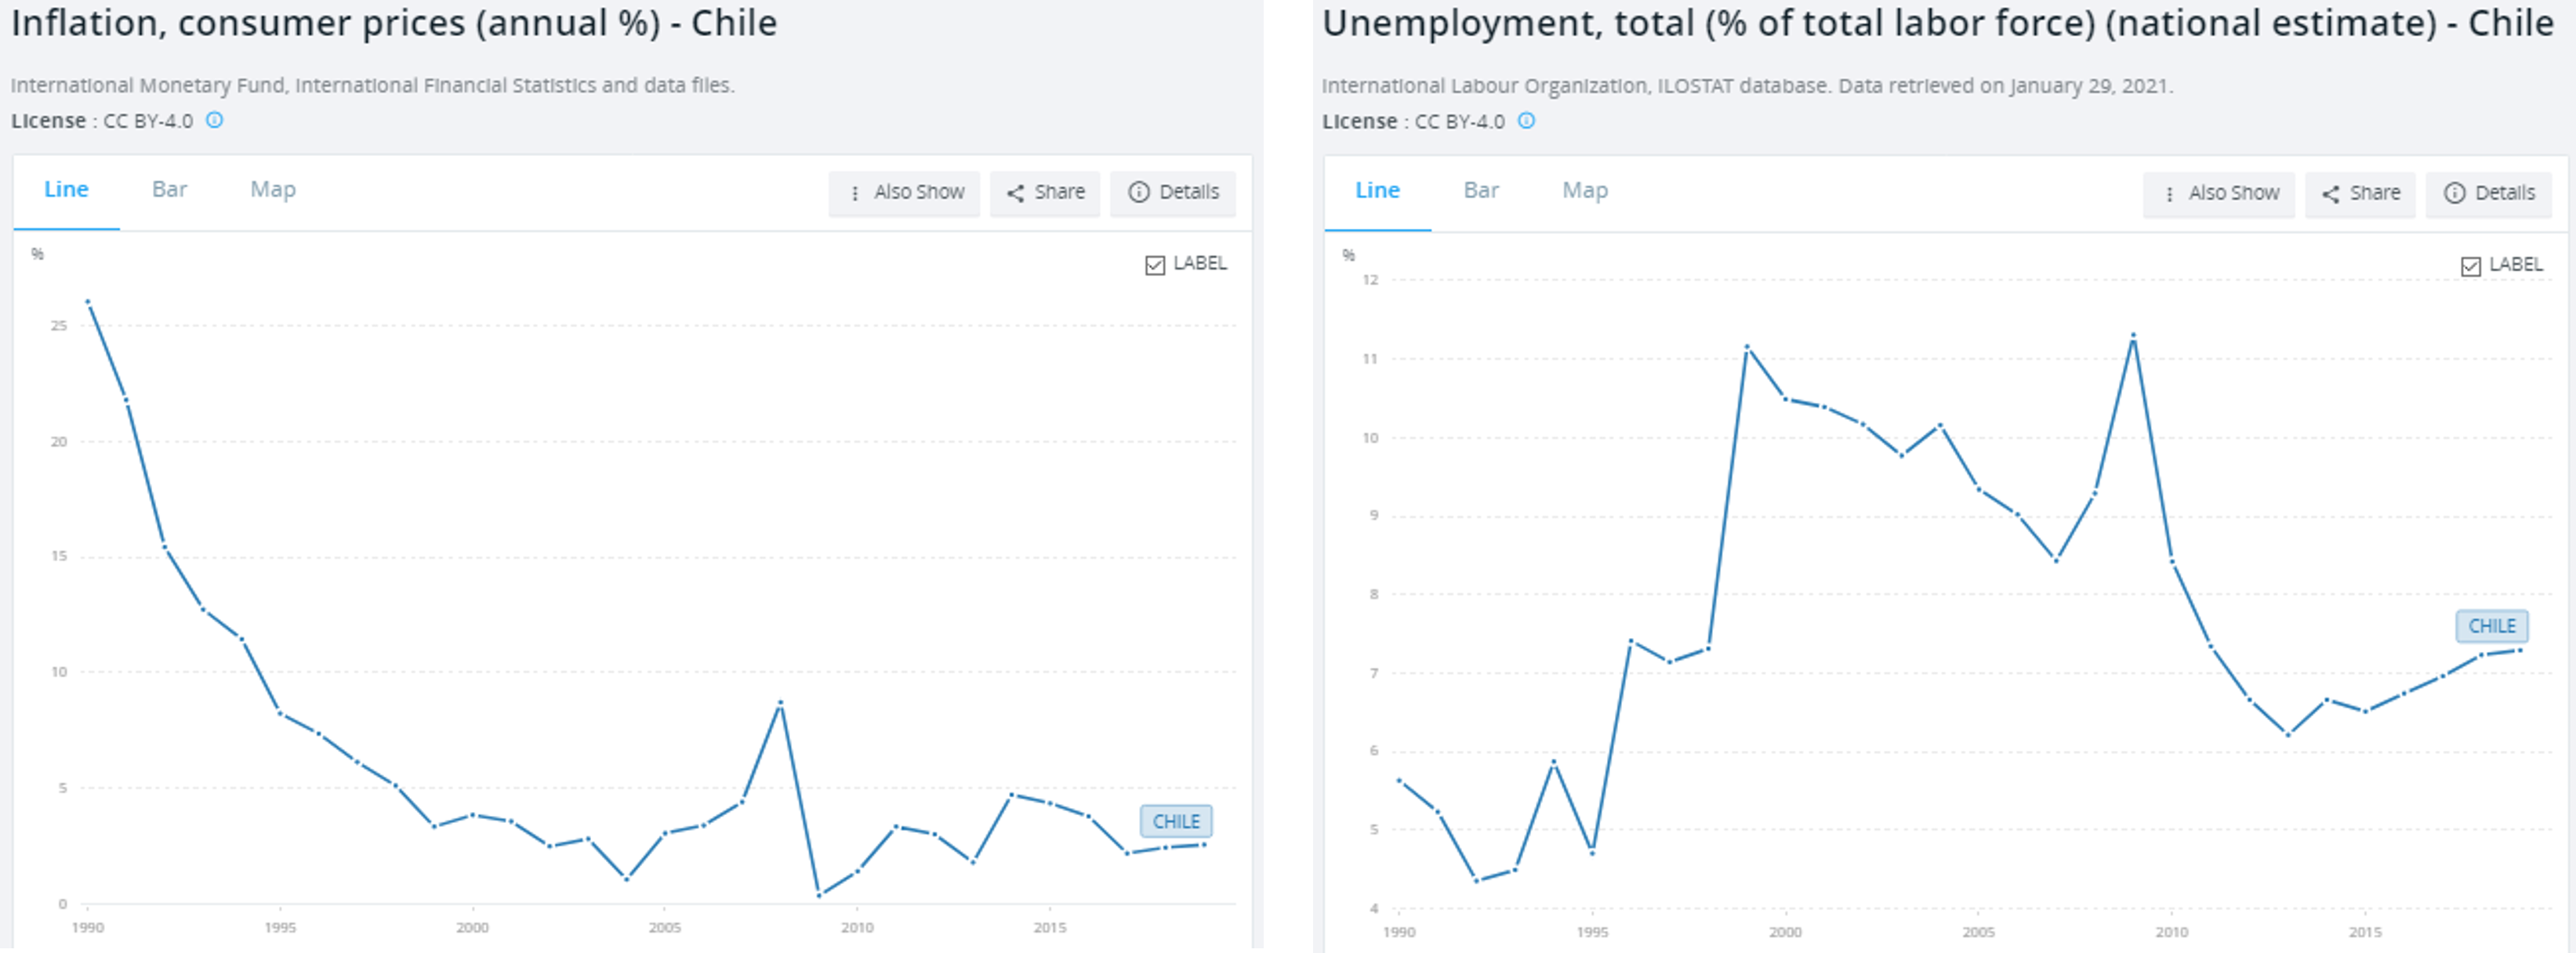Click Share button text on Unemployment chart
This screenshot has width=2576, height=953.
pos(2374,193)
